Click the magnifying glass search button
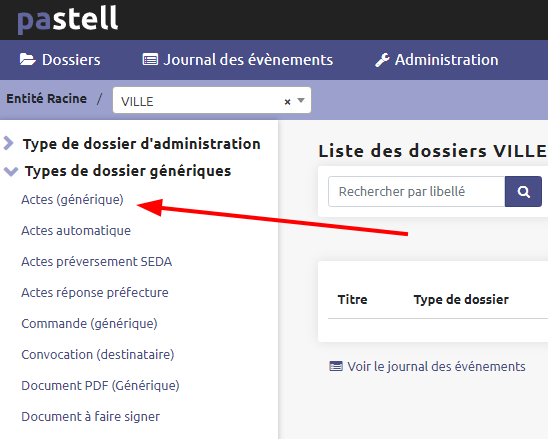The image size is (548, 439). pos(523,192)
